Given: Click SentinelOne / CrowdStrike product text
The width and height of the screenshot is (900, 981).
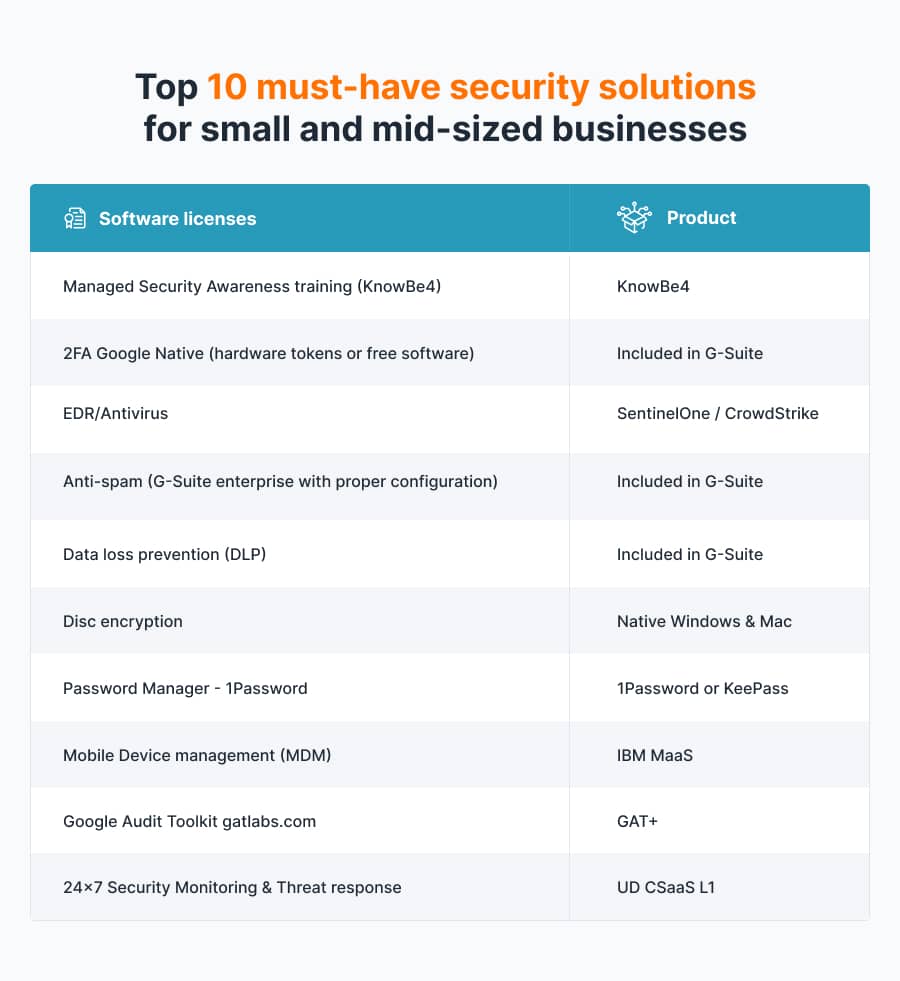Looking at the screenshot, I should click(x=717, y=413).
